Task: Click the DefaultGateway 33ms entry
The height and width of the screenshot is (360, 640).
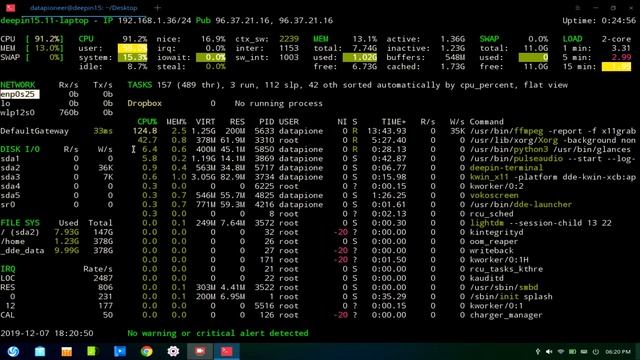Action: (x=56, y=131)
